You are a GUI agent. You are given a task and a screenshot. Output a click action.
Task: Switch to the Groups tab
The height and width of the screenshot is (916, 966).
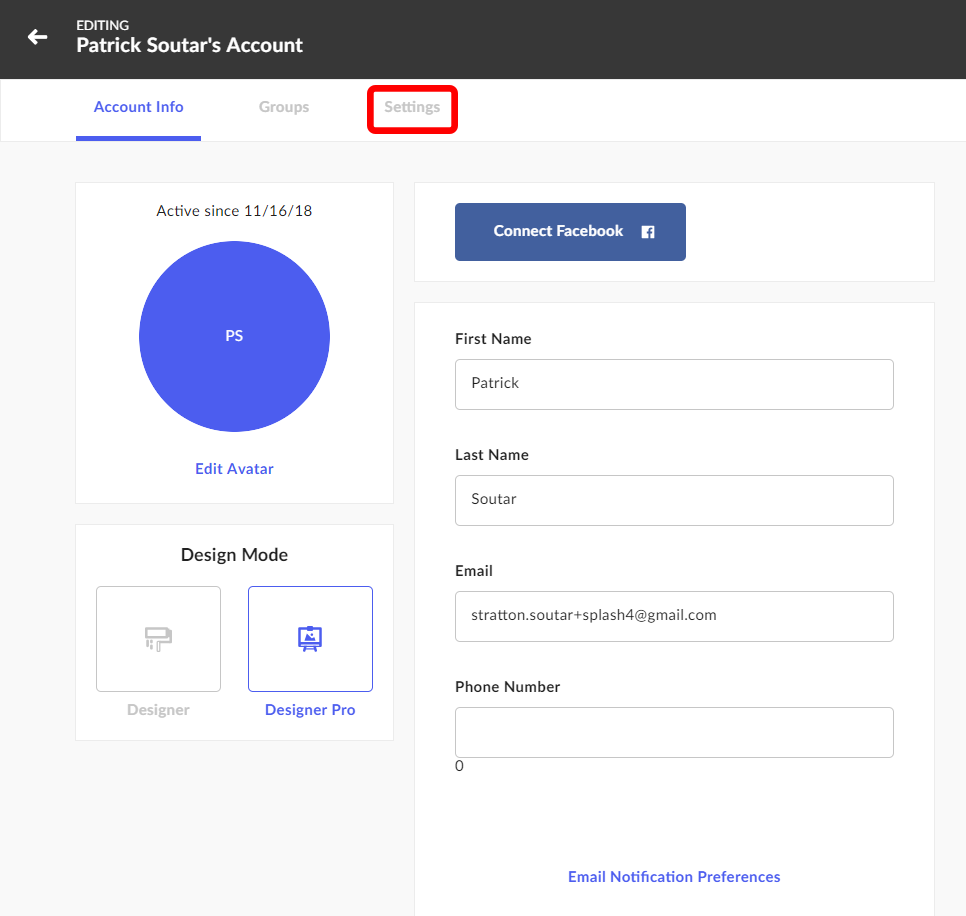[x=284, y=107]
